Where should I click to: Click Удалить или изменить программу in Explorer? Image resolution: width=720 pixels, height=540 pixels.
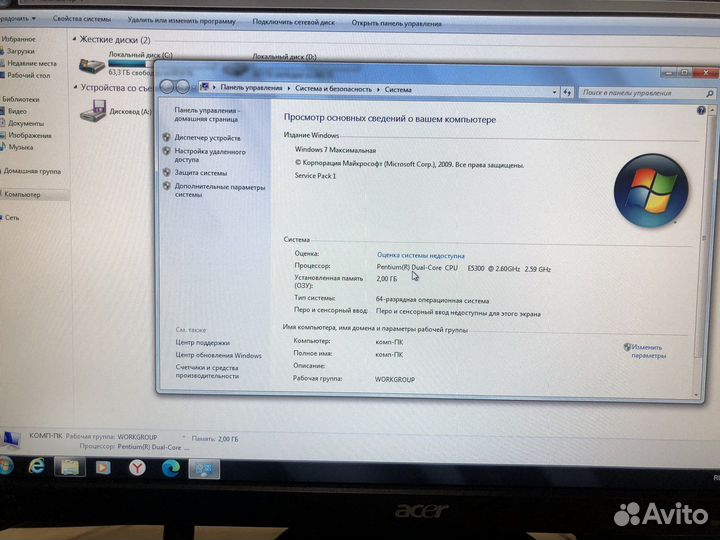point(181,20)
